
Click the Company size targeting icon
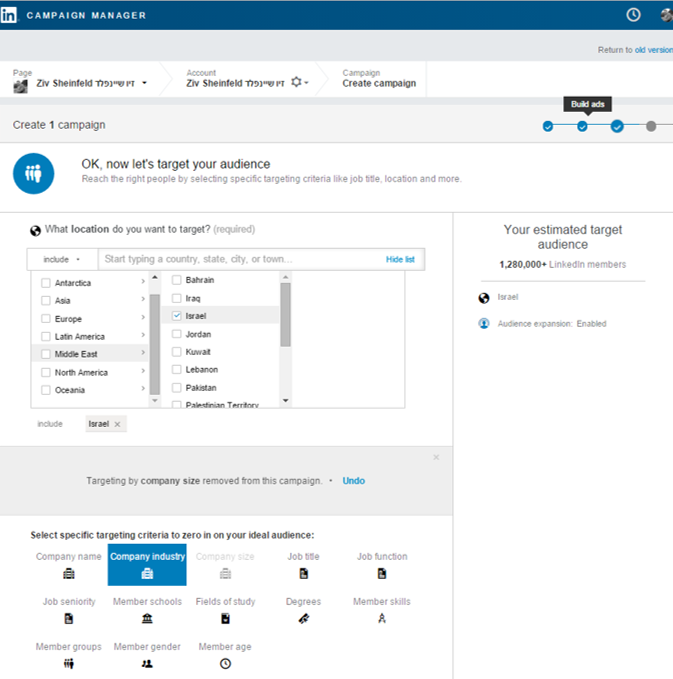[x=225, y=574]
